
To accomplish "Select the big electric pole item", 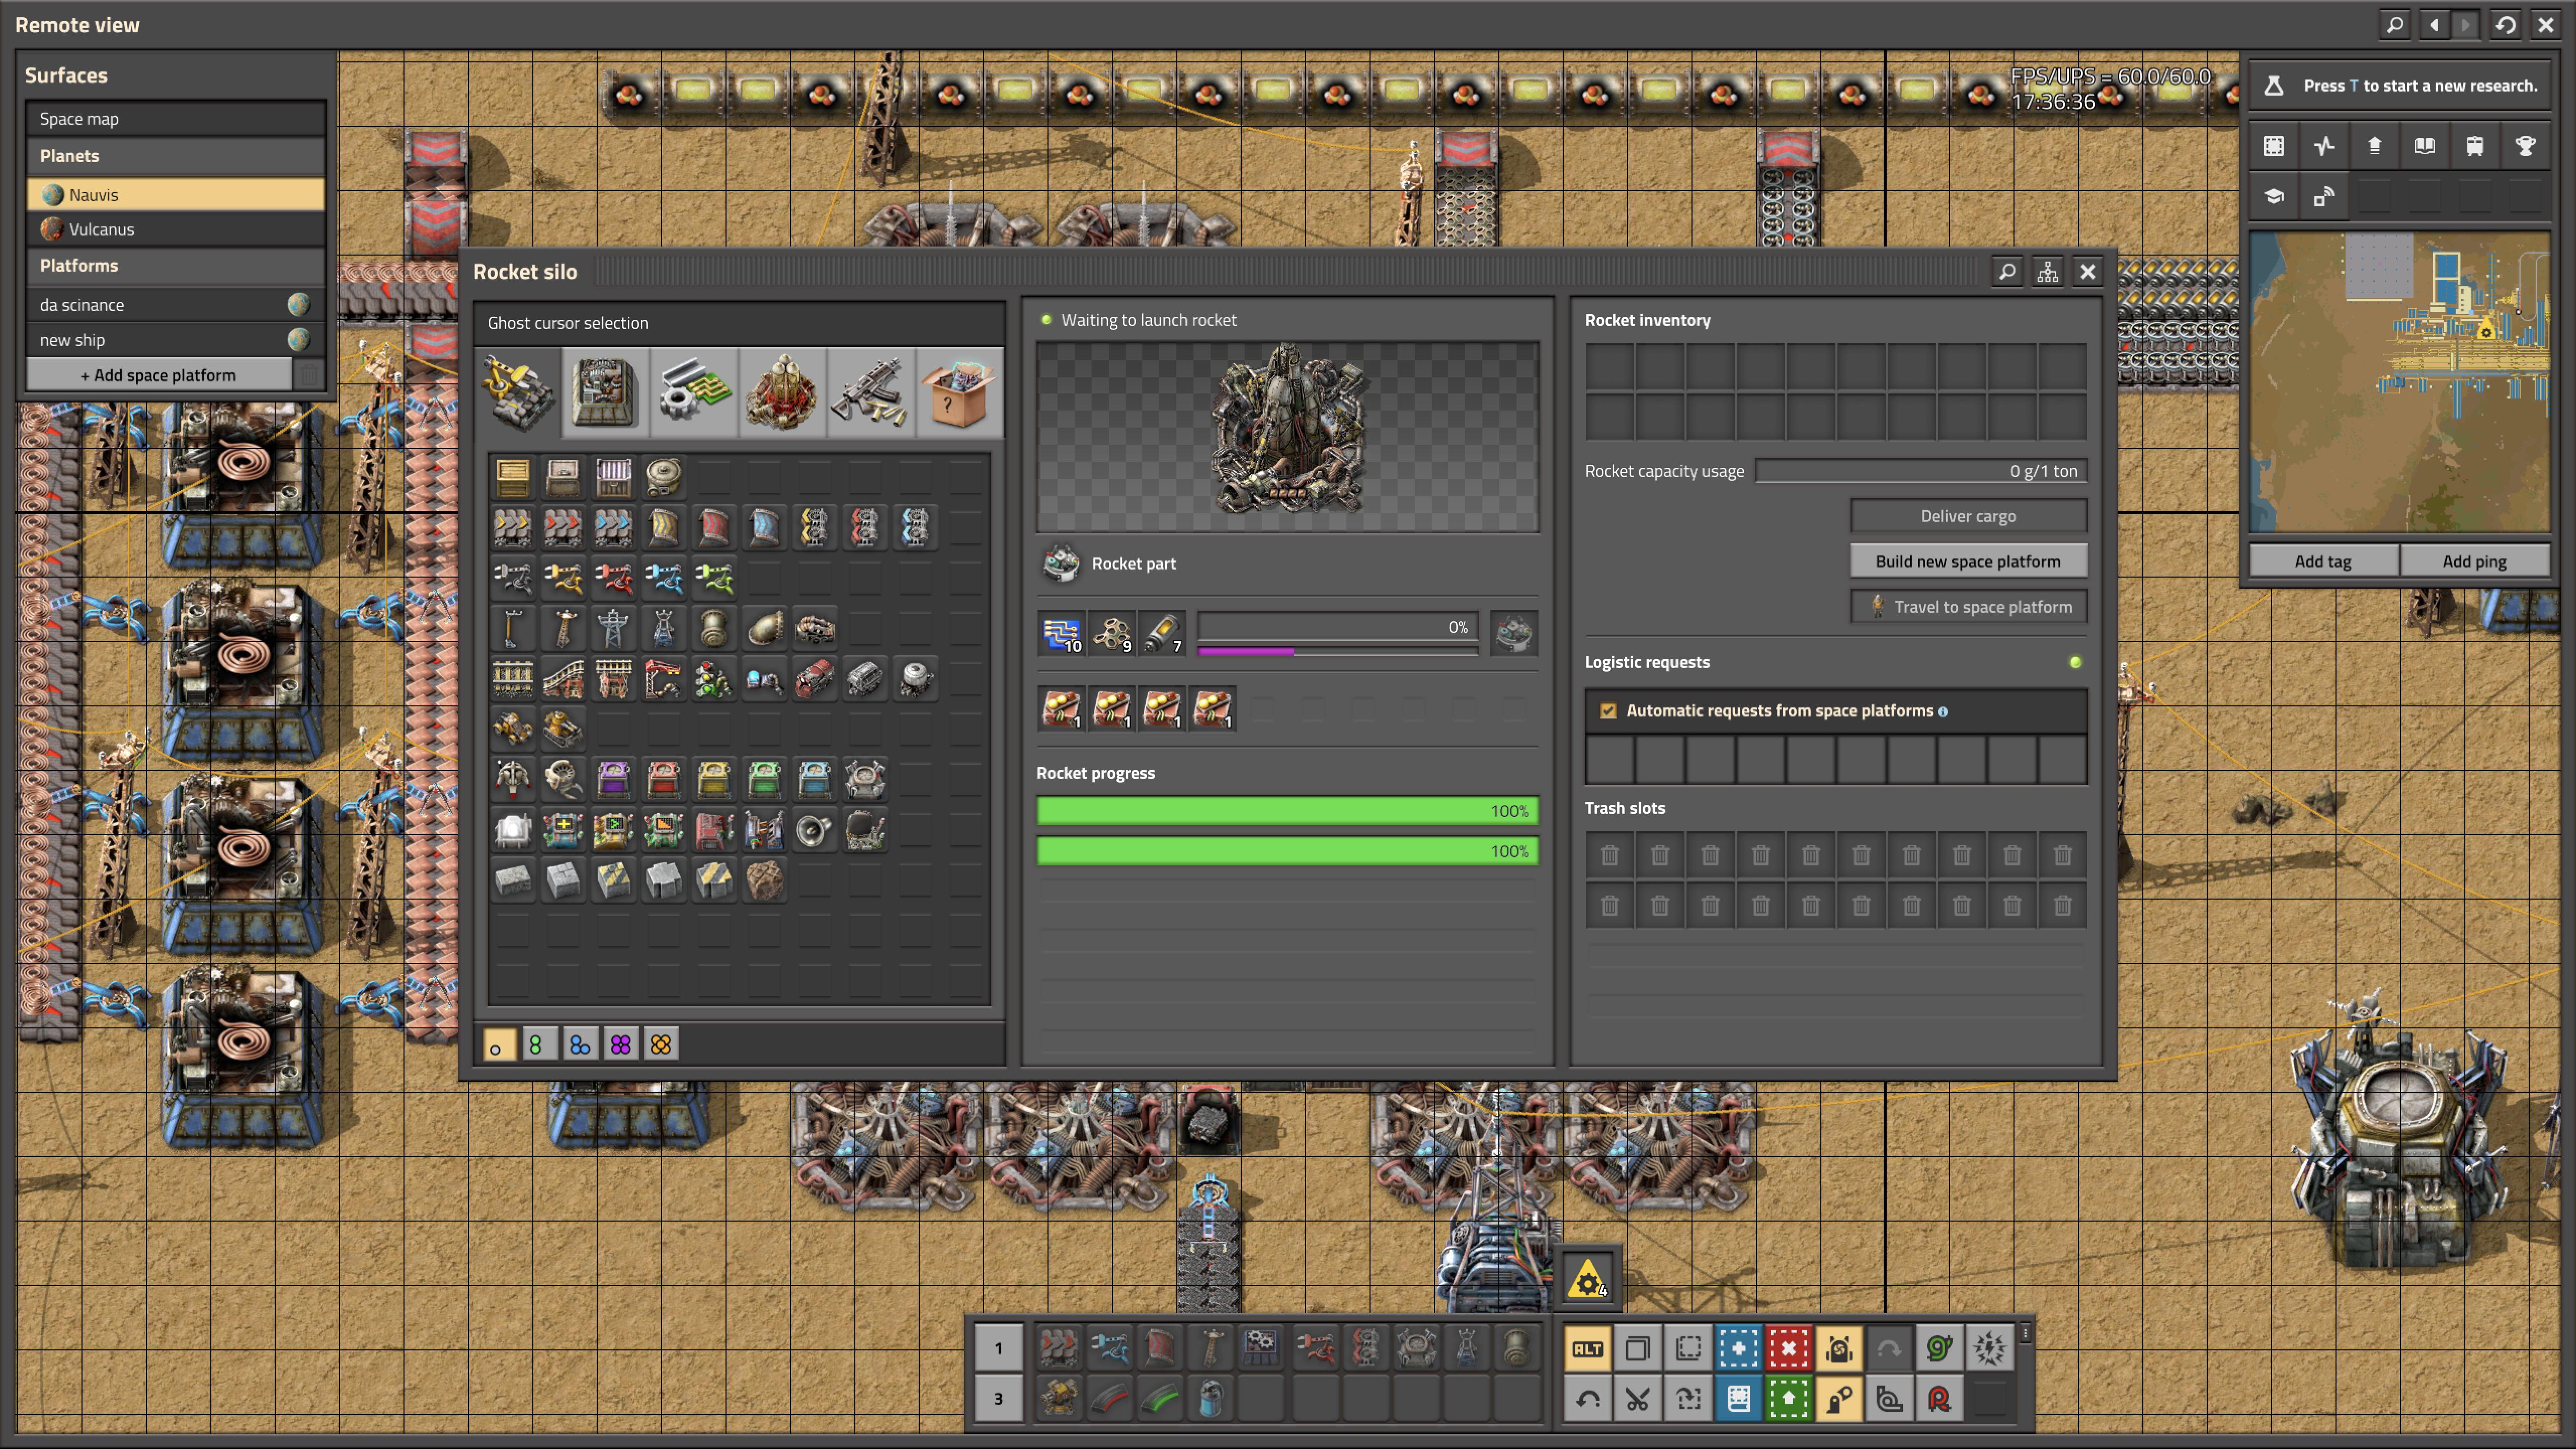I will 613,629.
